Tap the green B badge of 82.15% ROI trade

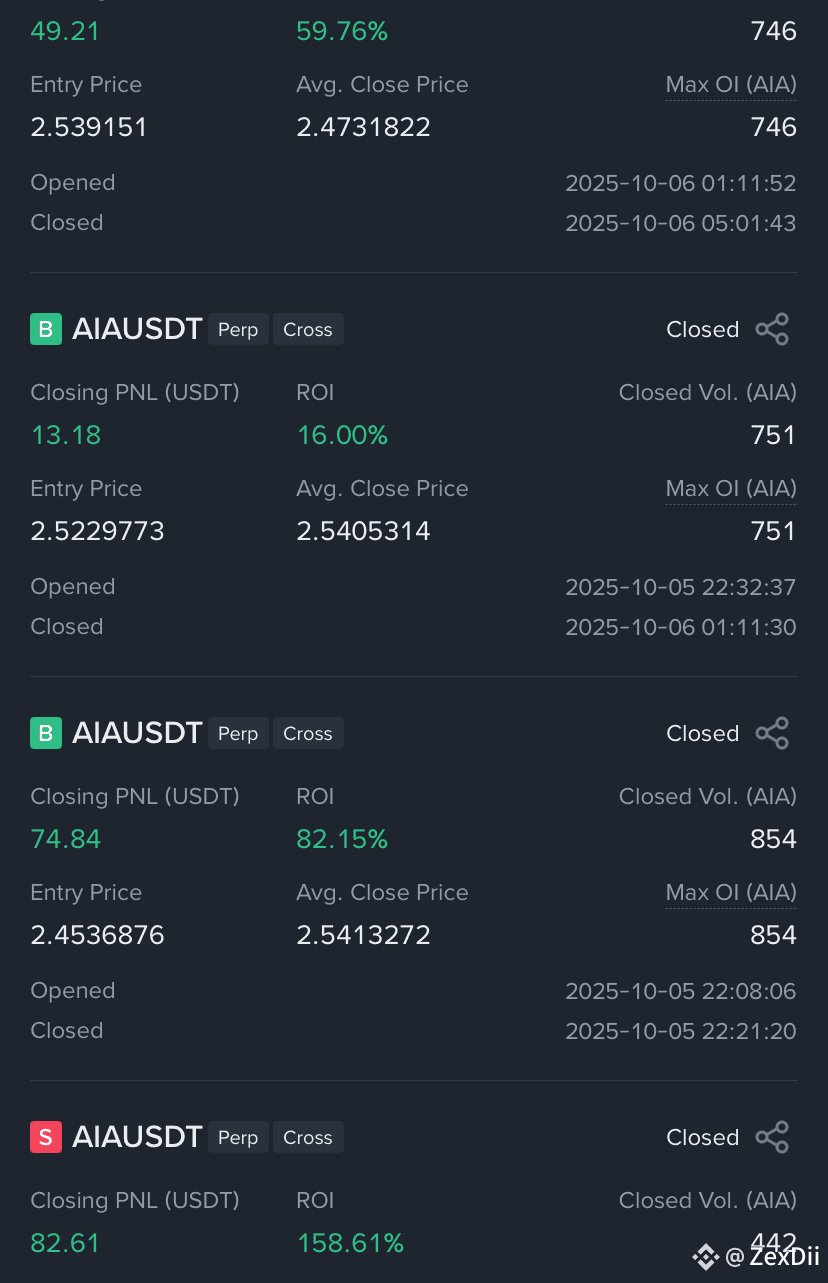point(46,733)
